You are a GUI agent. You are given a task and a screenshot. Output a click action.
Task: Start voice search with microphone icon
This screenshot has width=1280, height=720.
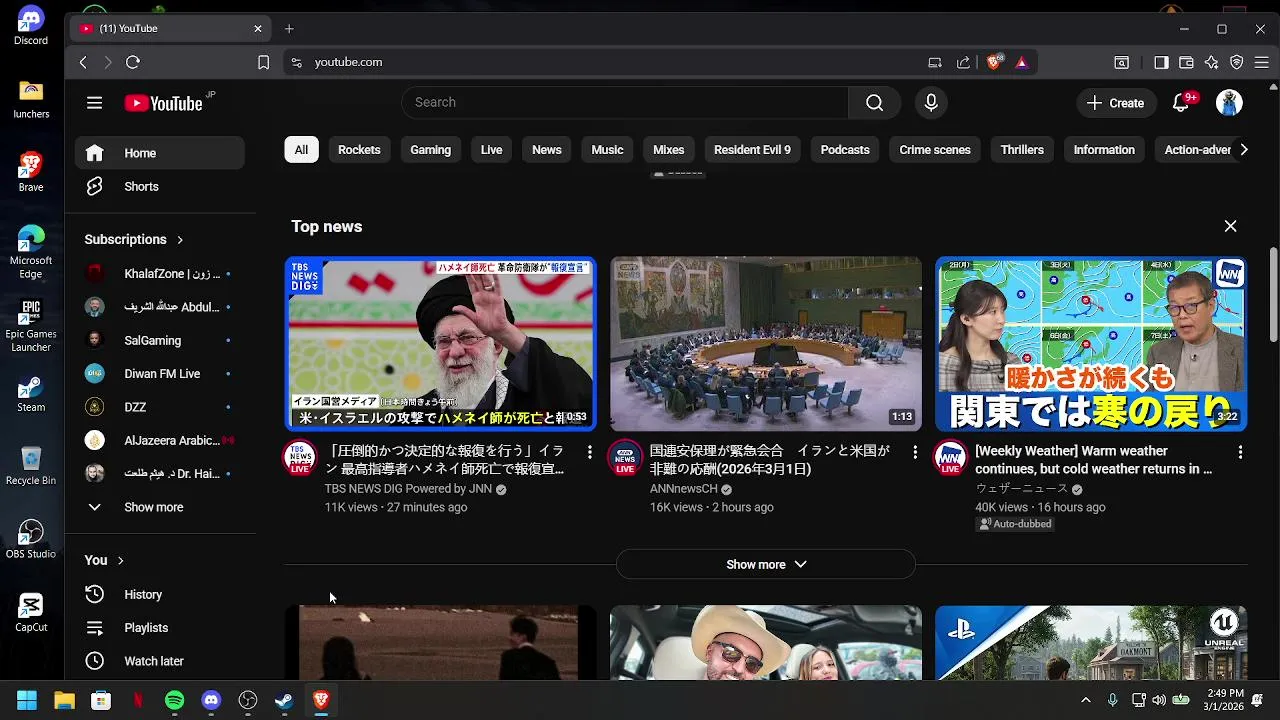tap(931, 103)
